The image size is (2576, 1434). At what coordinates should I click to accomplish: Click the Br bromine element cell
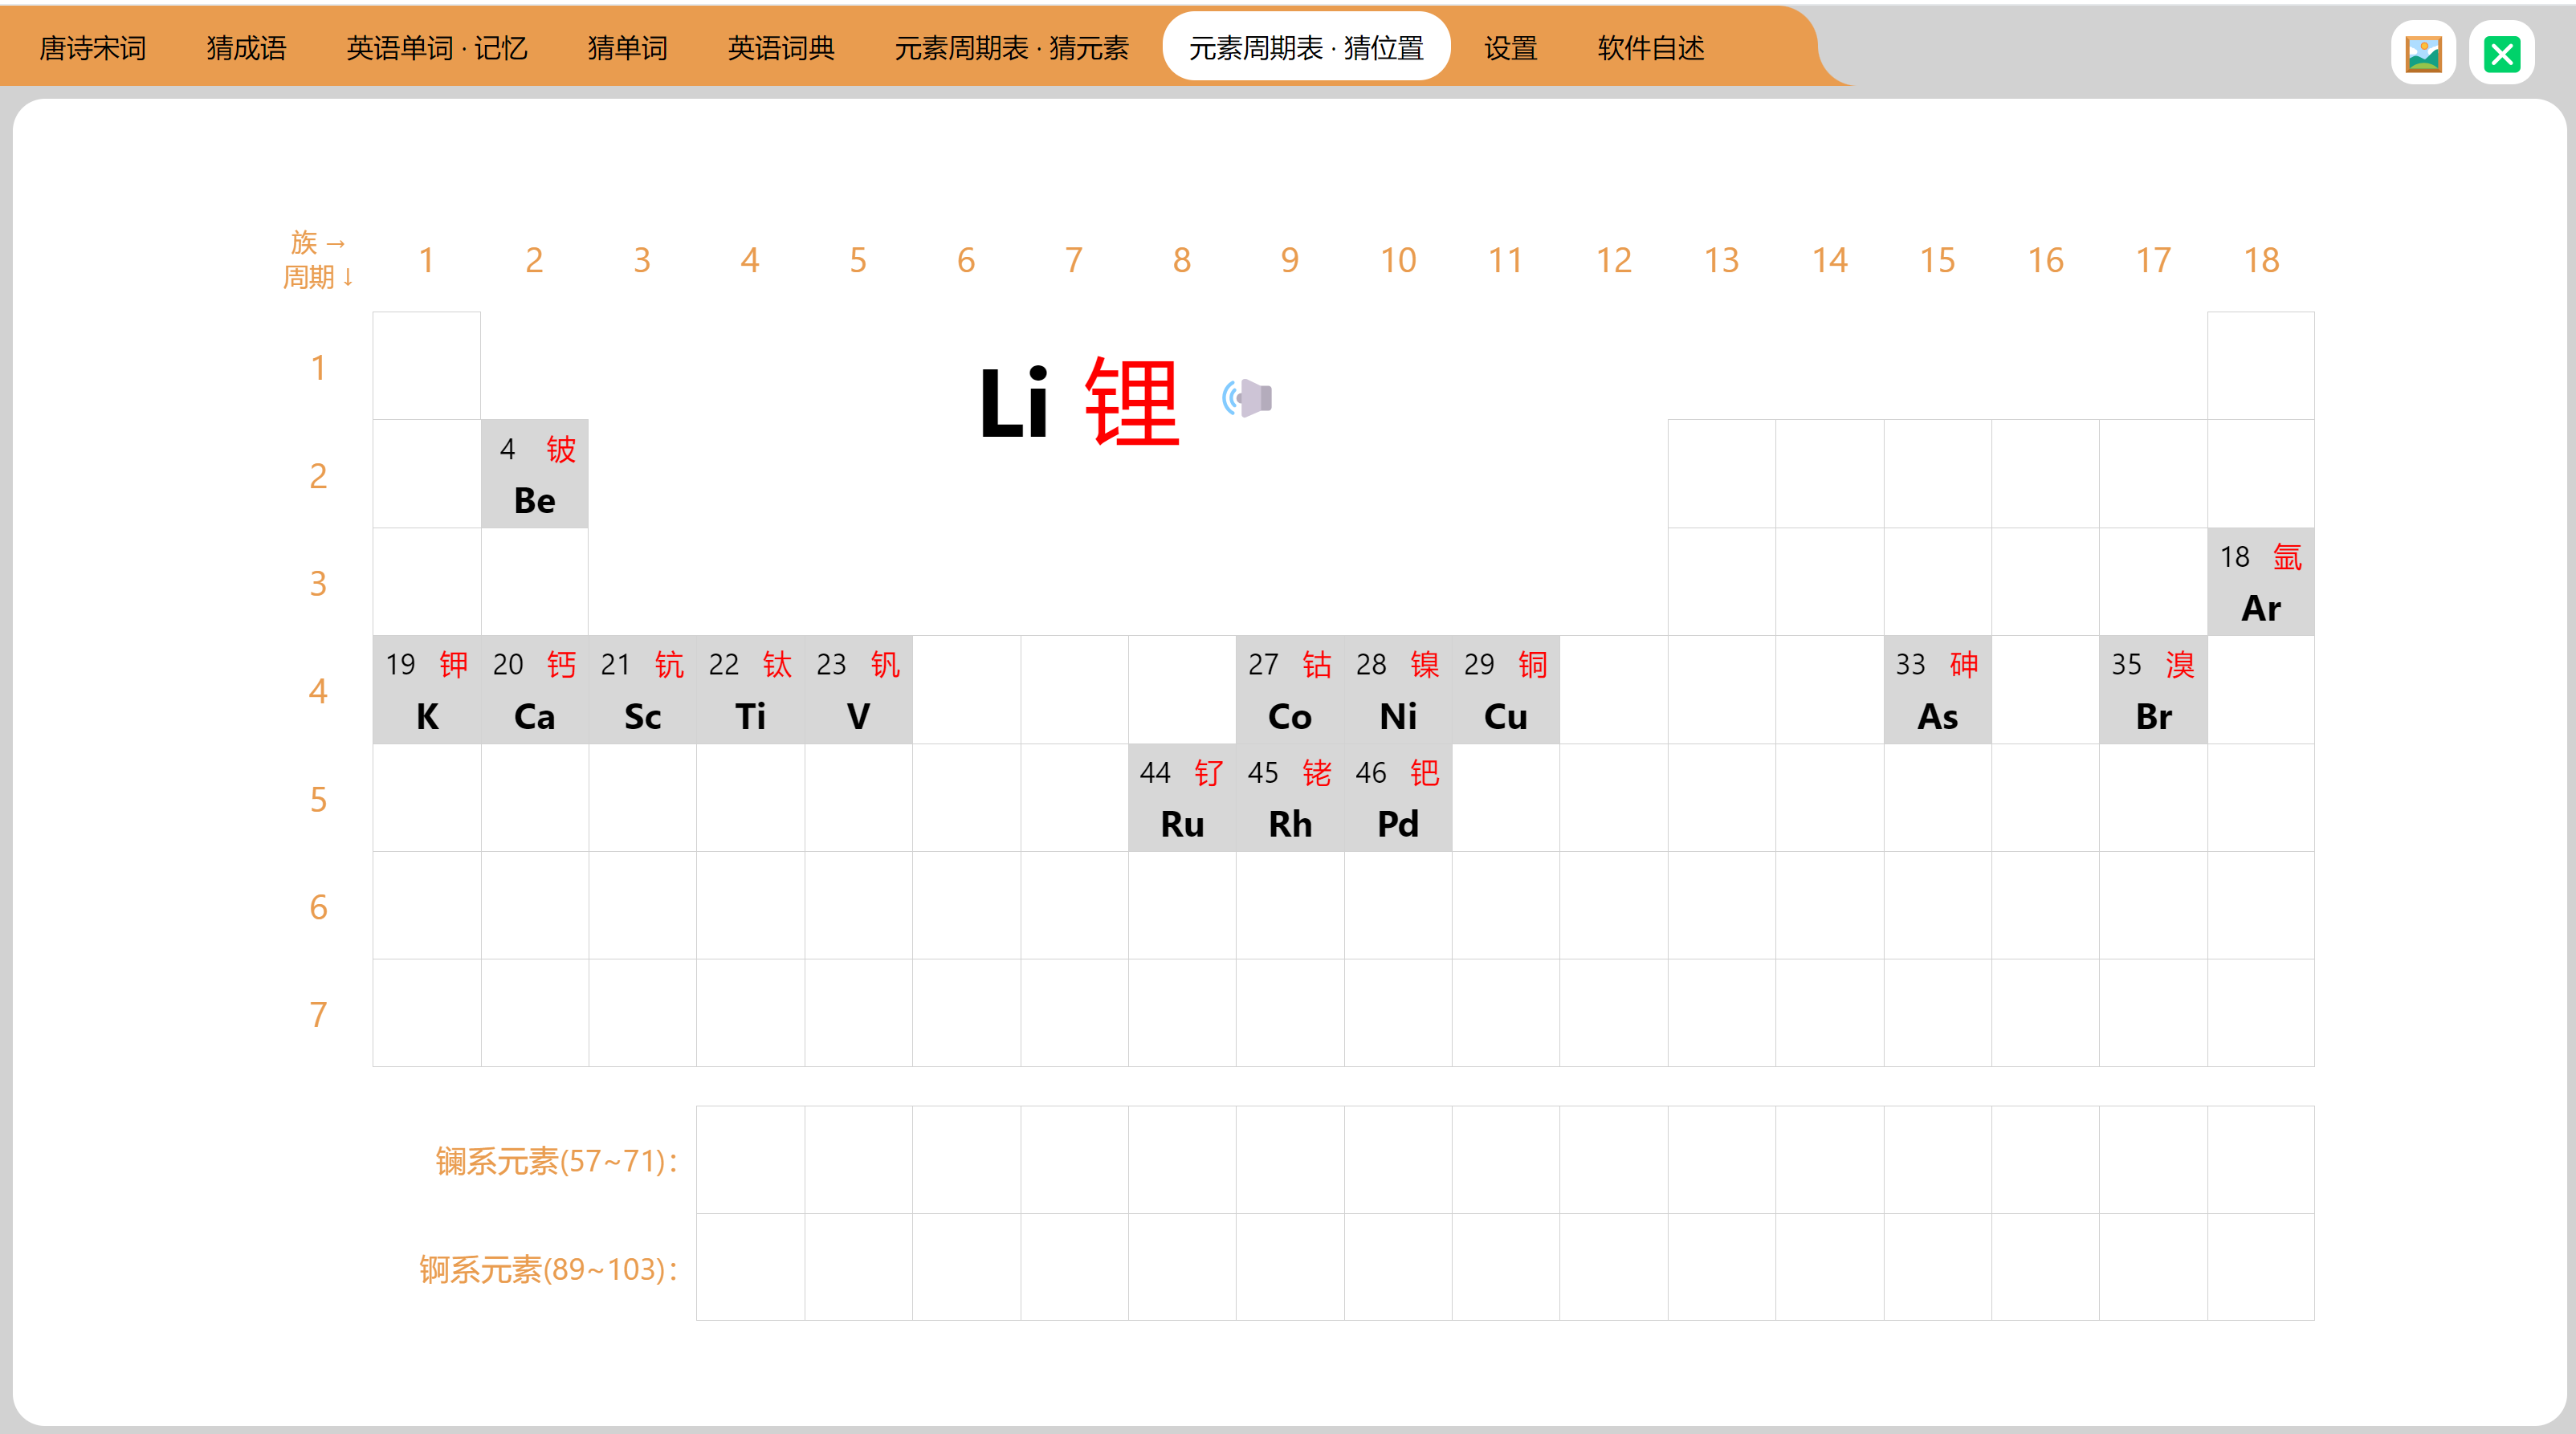click(2152, 690)
